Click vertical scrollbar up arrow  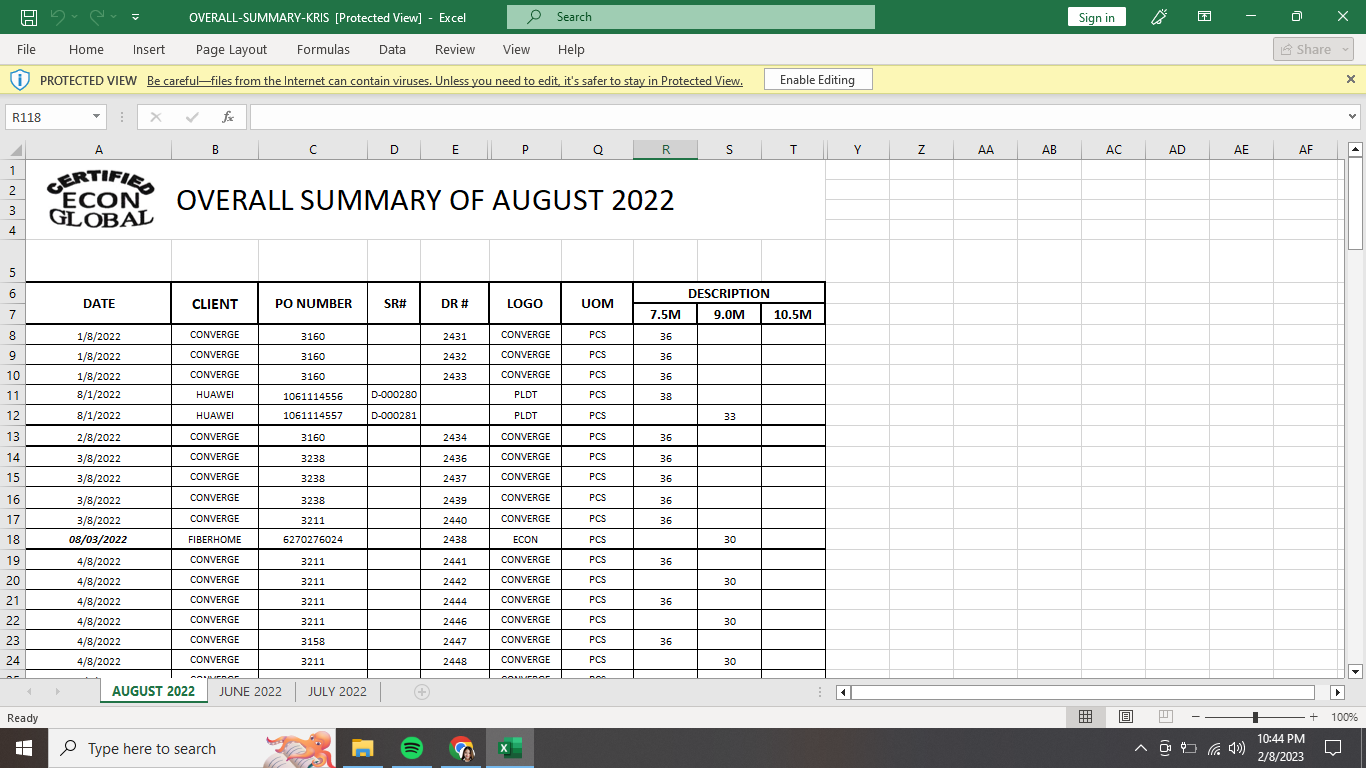tap(1356, 150)
